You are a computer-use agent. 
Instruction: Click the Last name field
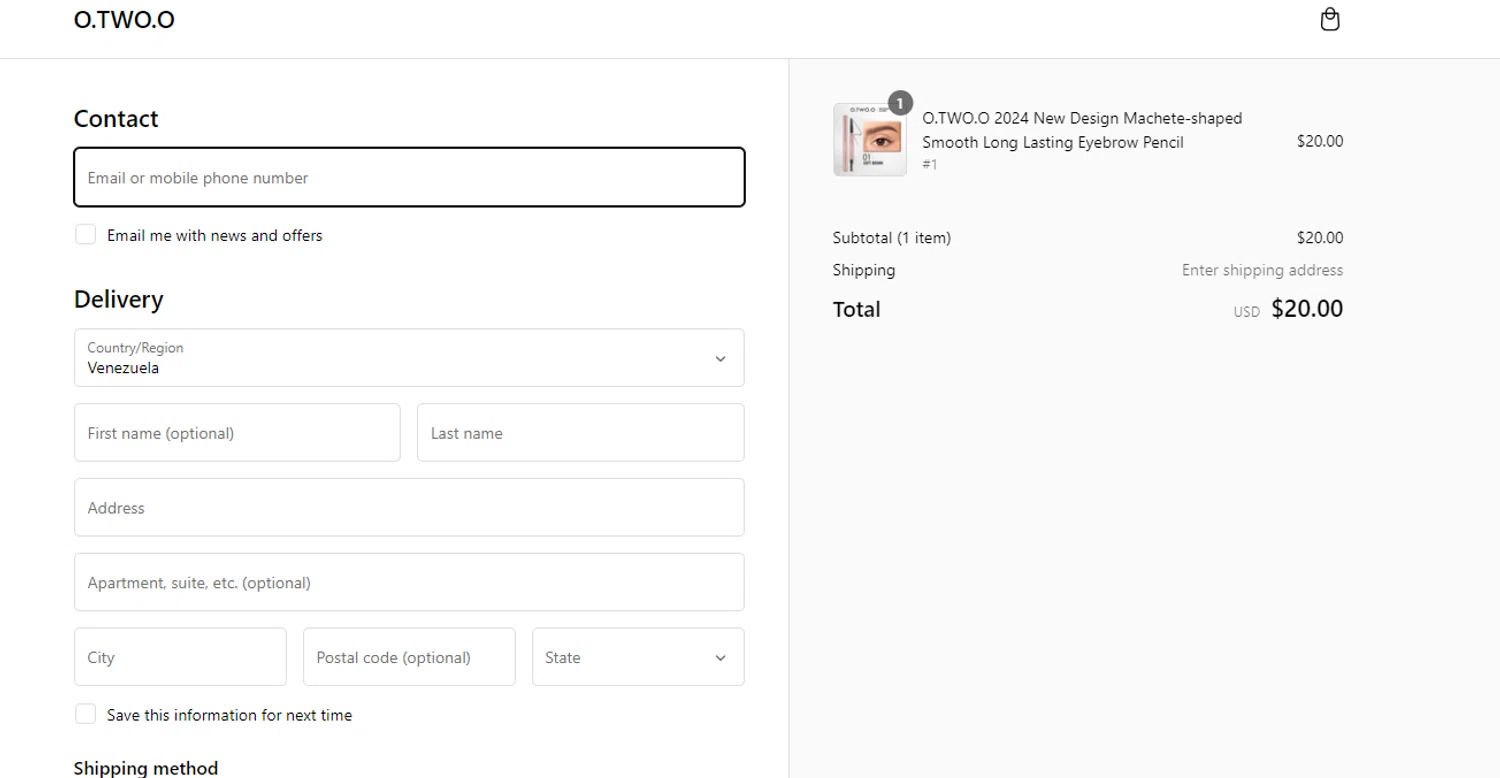(580, 433)
